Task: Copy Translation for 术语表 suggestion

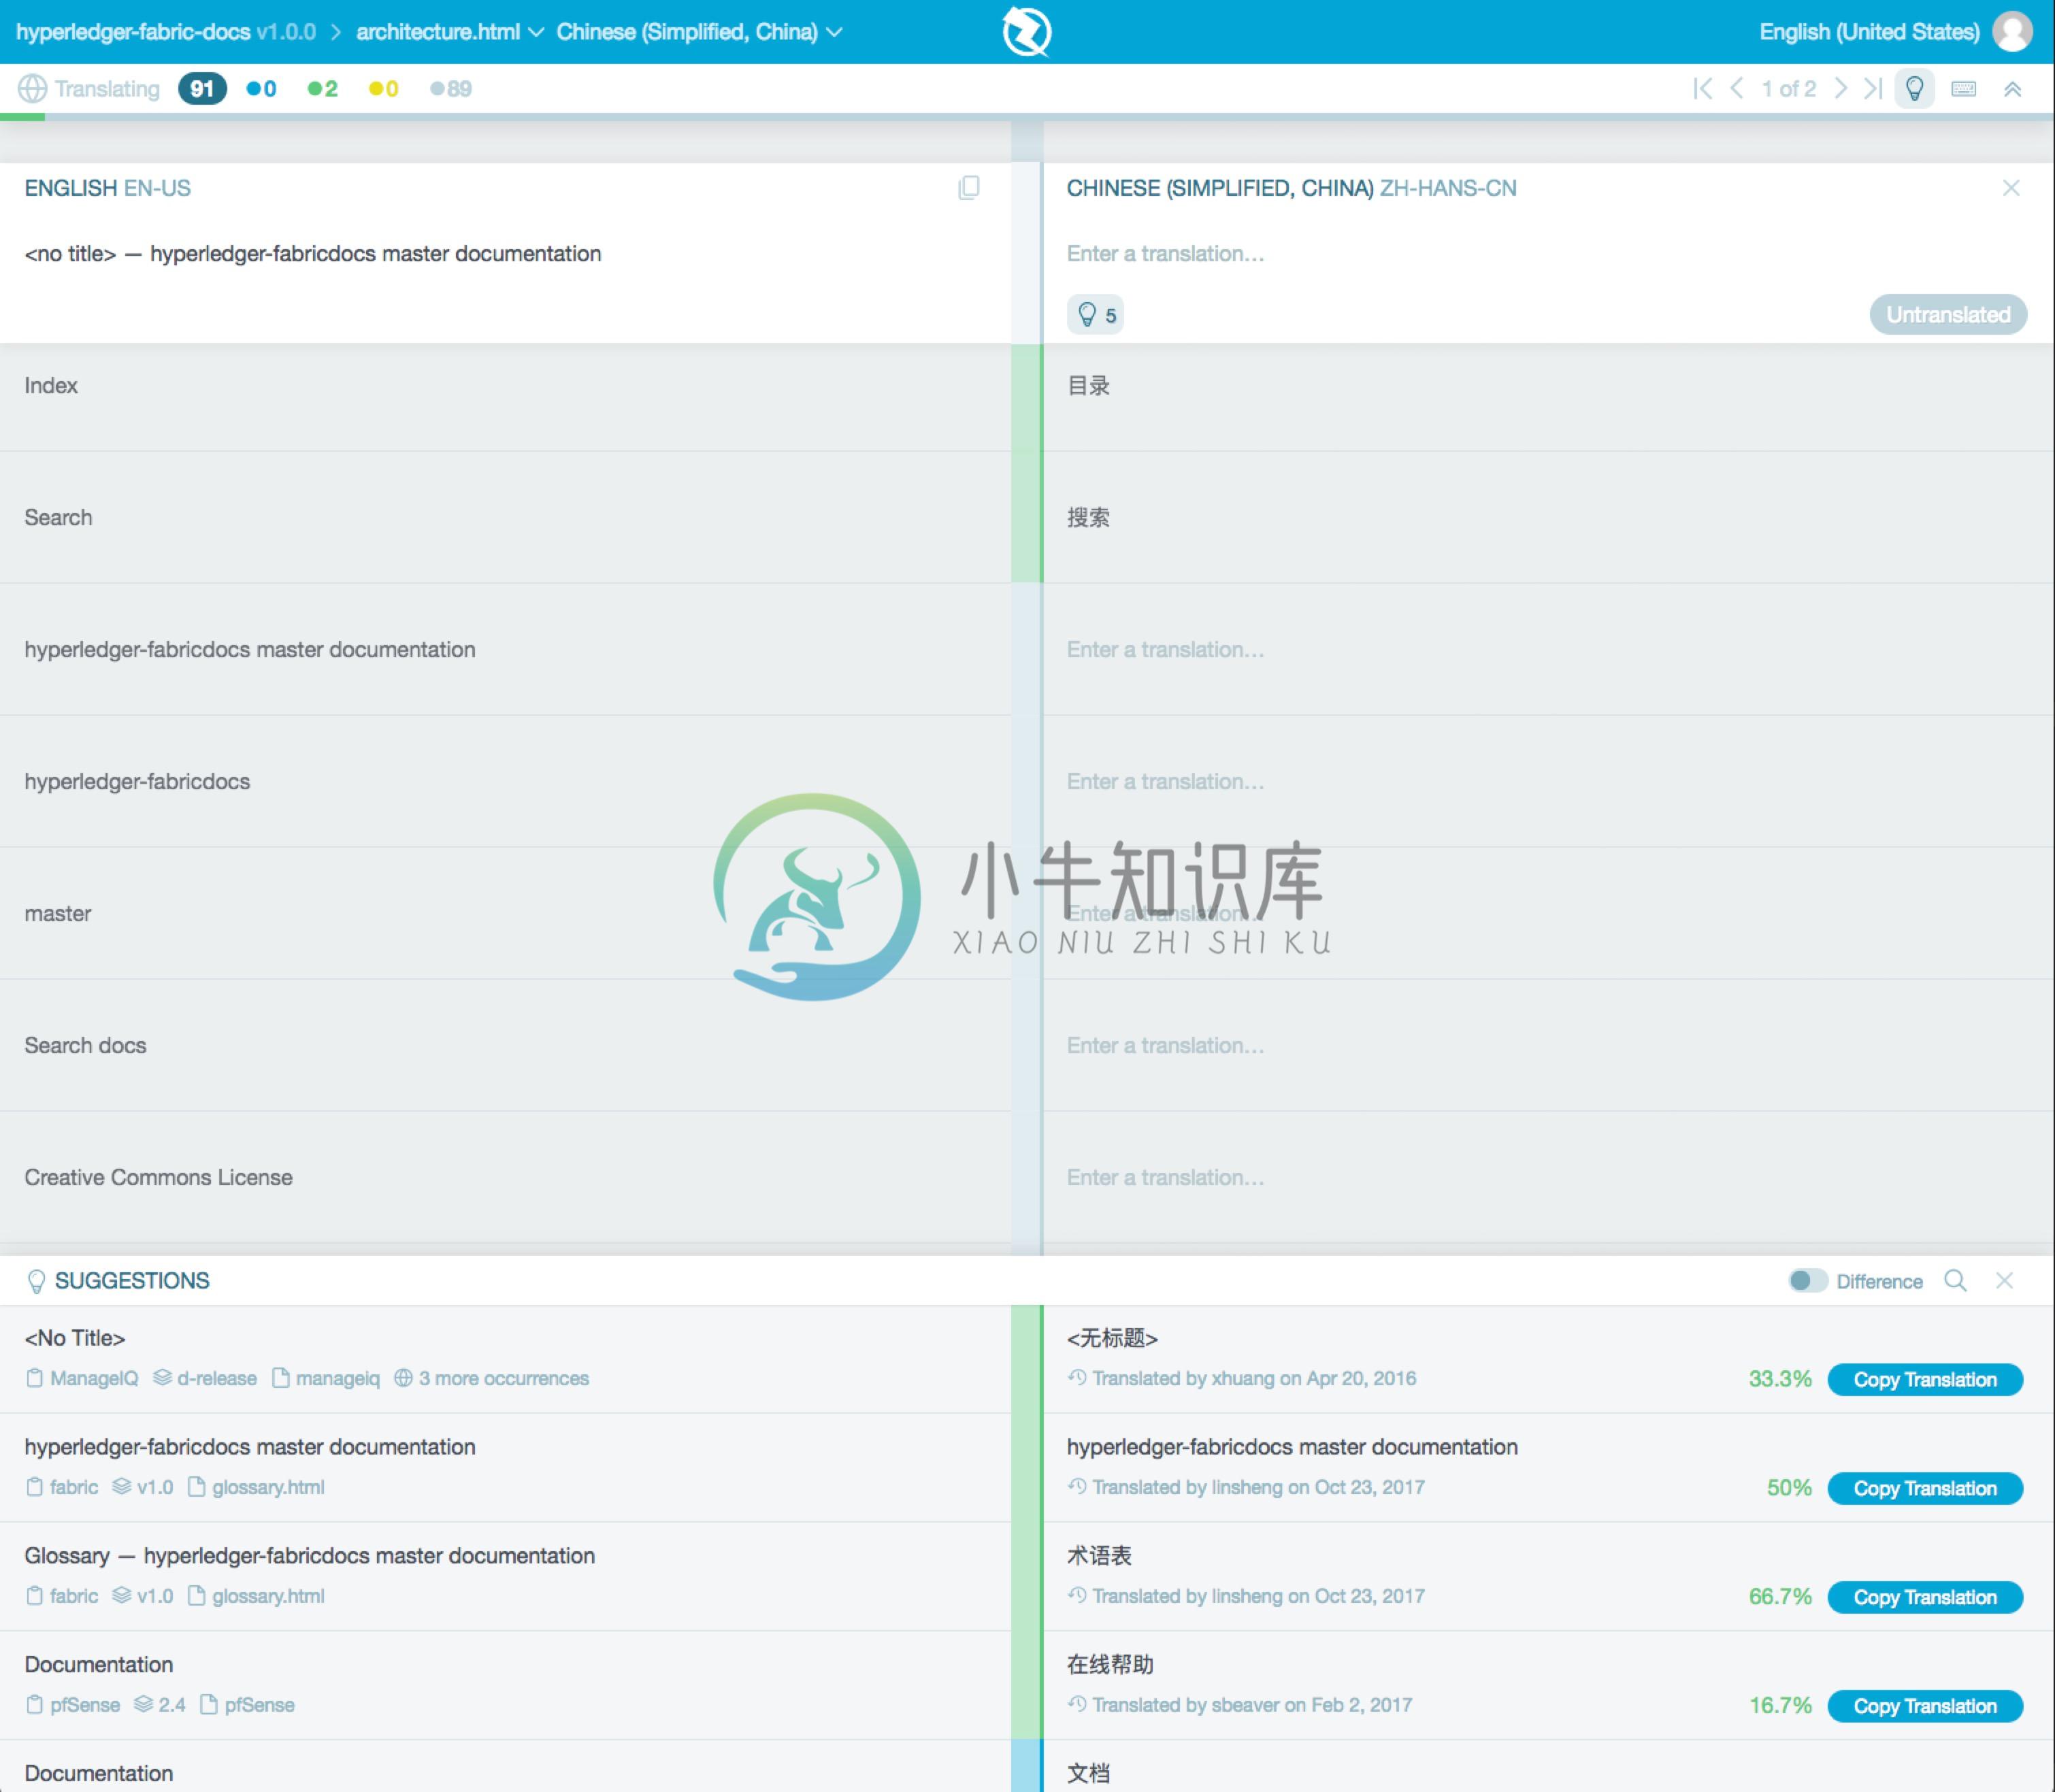Action: (x=1924, y=1597)
